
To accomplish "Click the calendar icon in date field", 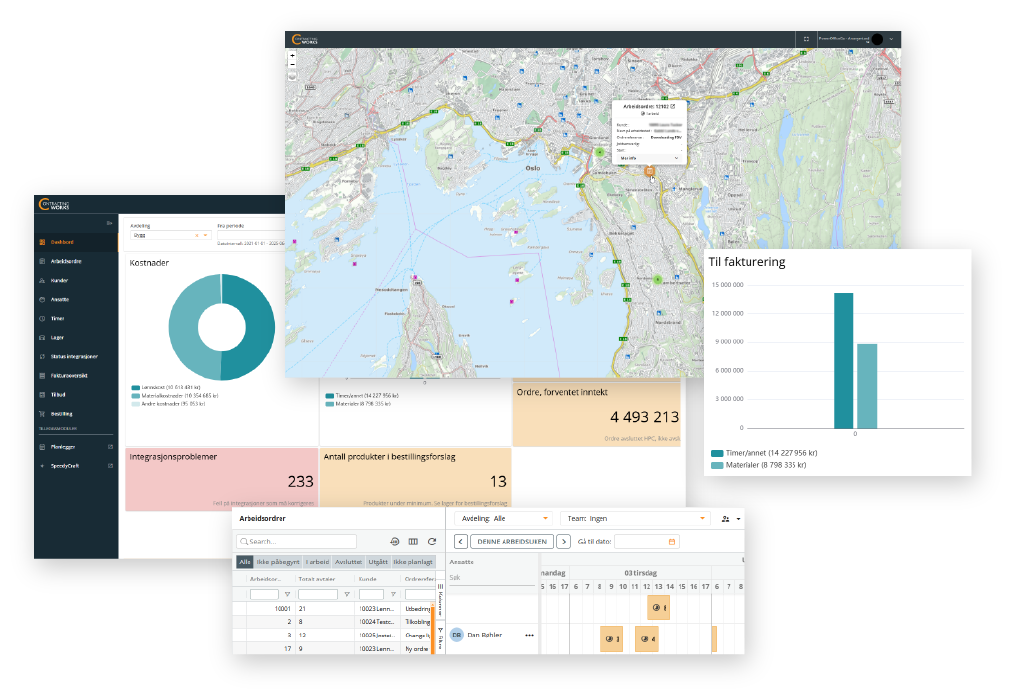I will [x=671, y=541].
